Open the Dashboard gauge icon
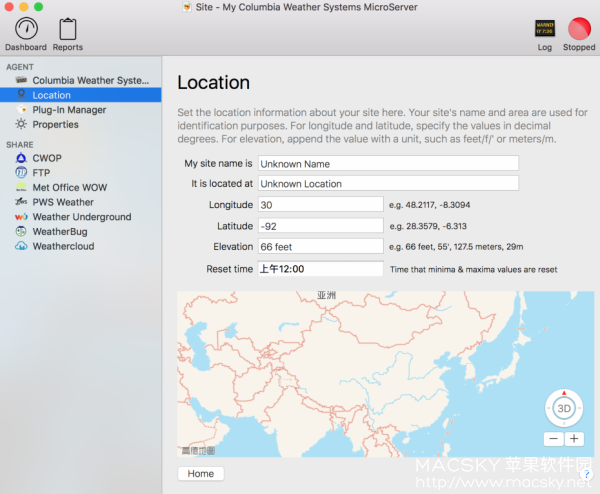 click(26, 28)
